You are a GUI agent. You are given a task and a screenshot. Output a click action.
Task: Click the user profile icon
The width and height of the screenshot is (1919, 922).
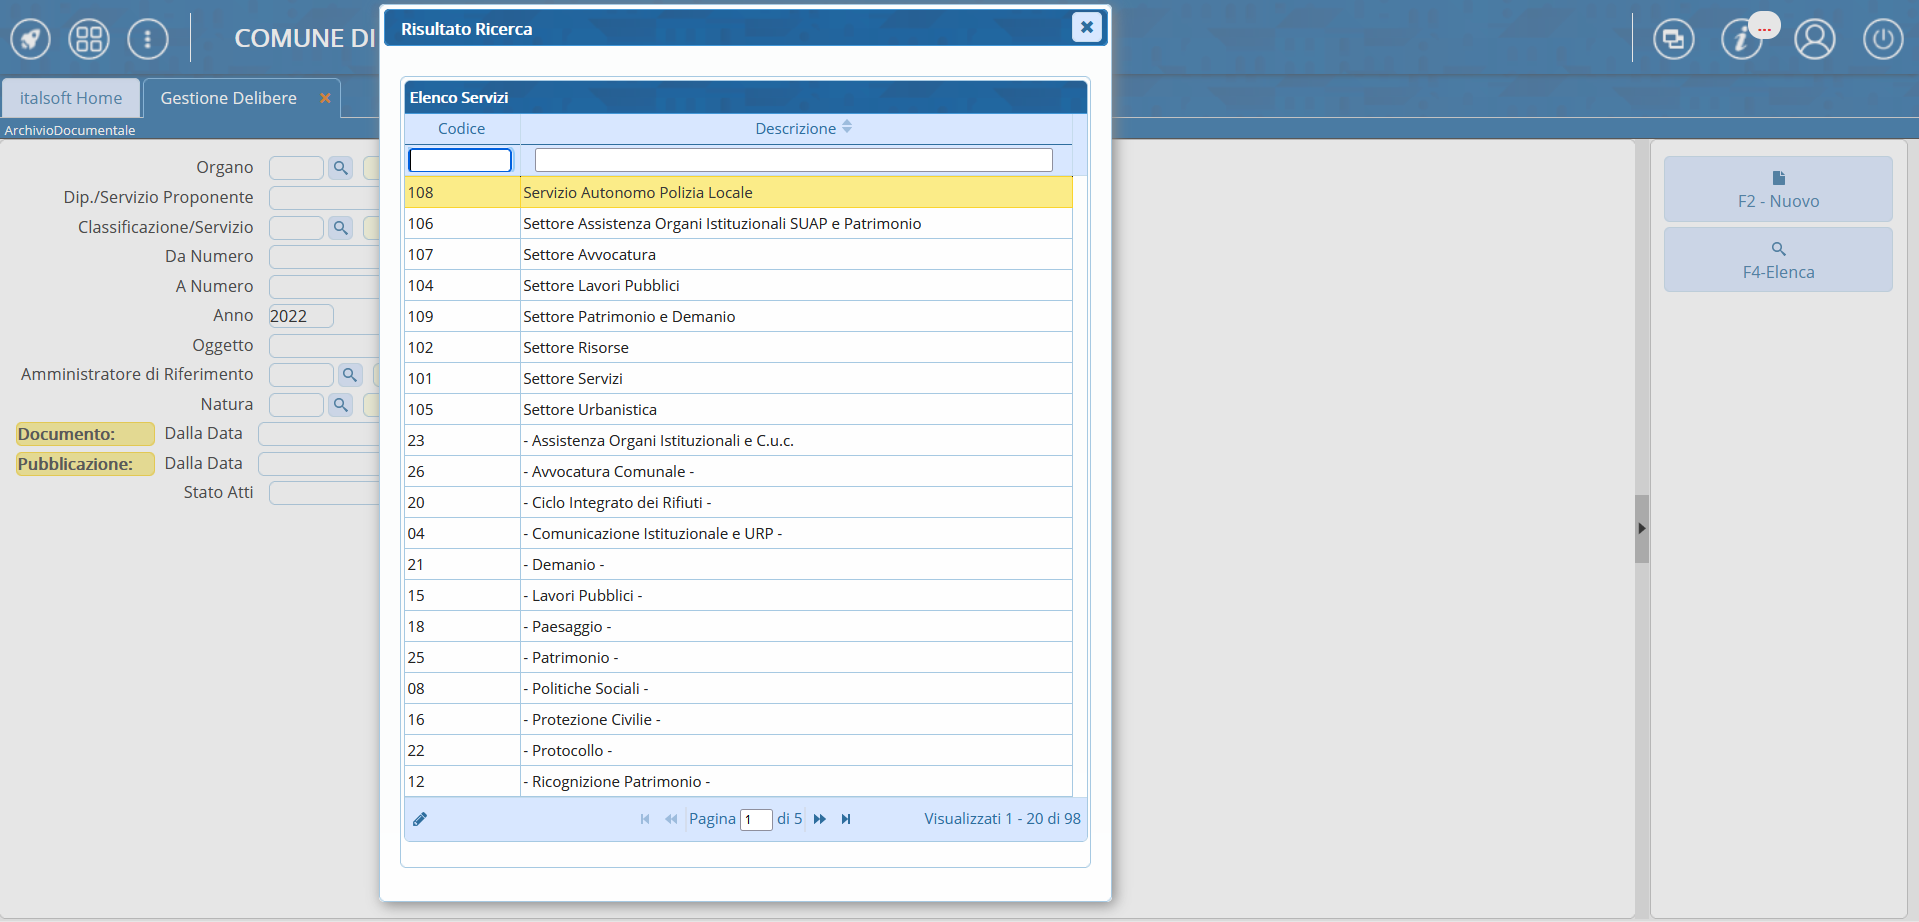click(1814, 40)
